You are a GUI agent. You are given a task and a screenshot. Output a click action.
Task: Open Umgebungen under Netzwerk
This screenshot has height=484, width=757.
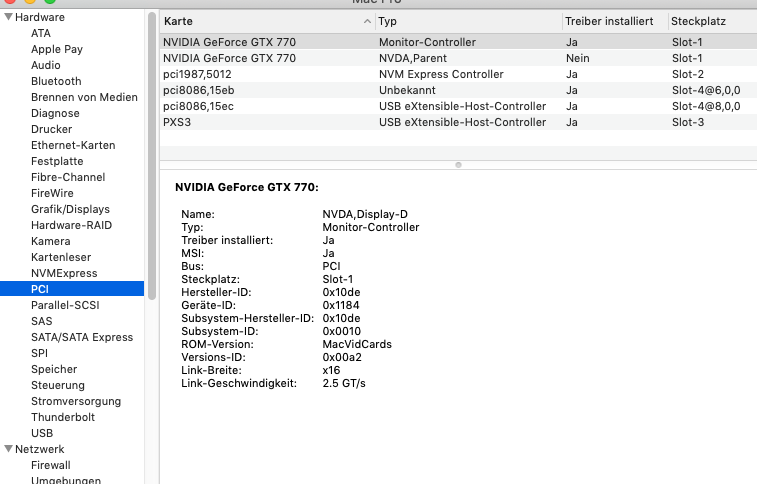[66, 480]
